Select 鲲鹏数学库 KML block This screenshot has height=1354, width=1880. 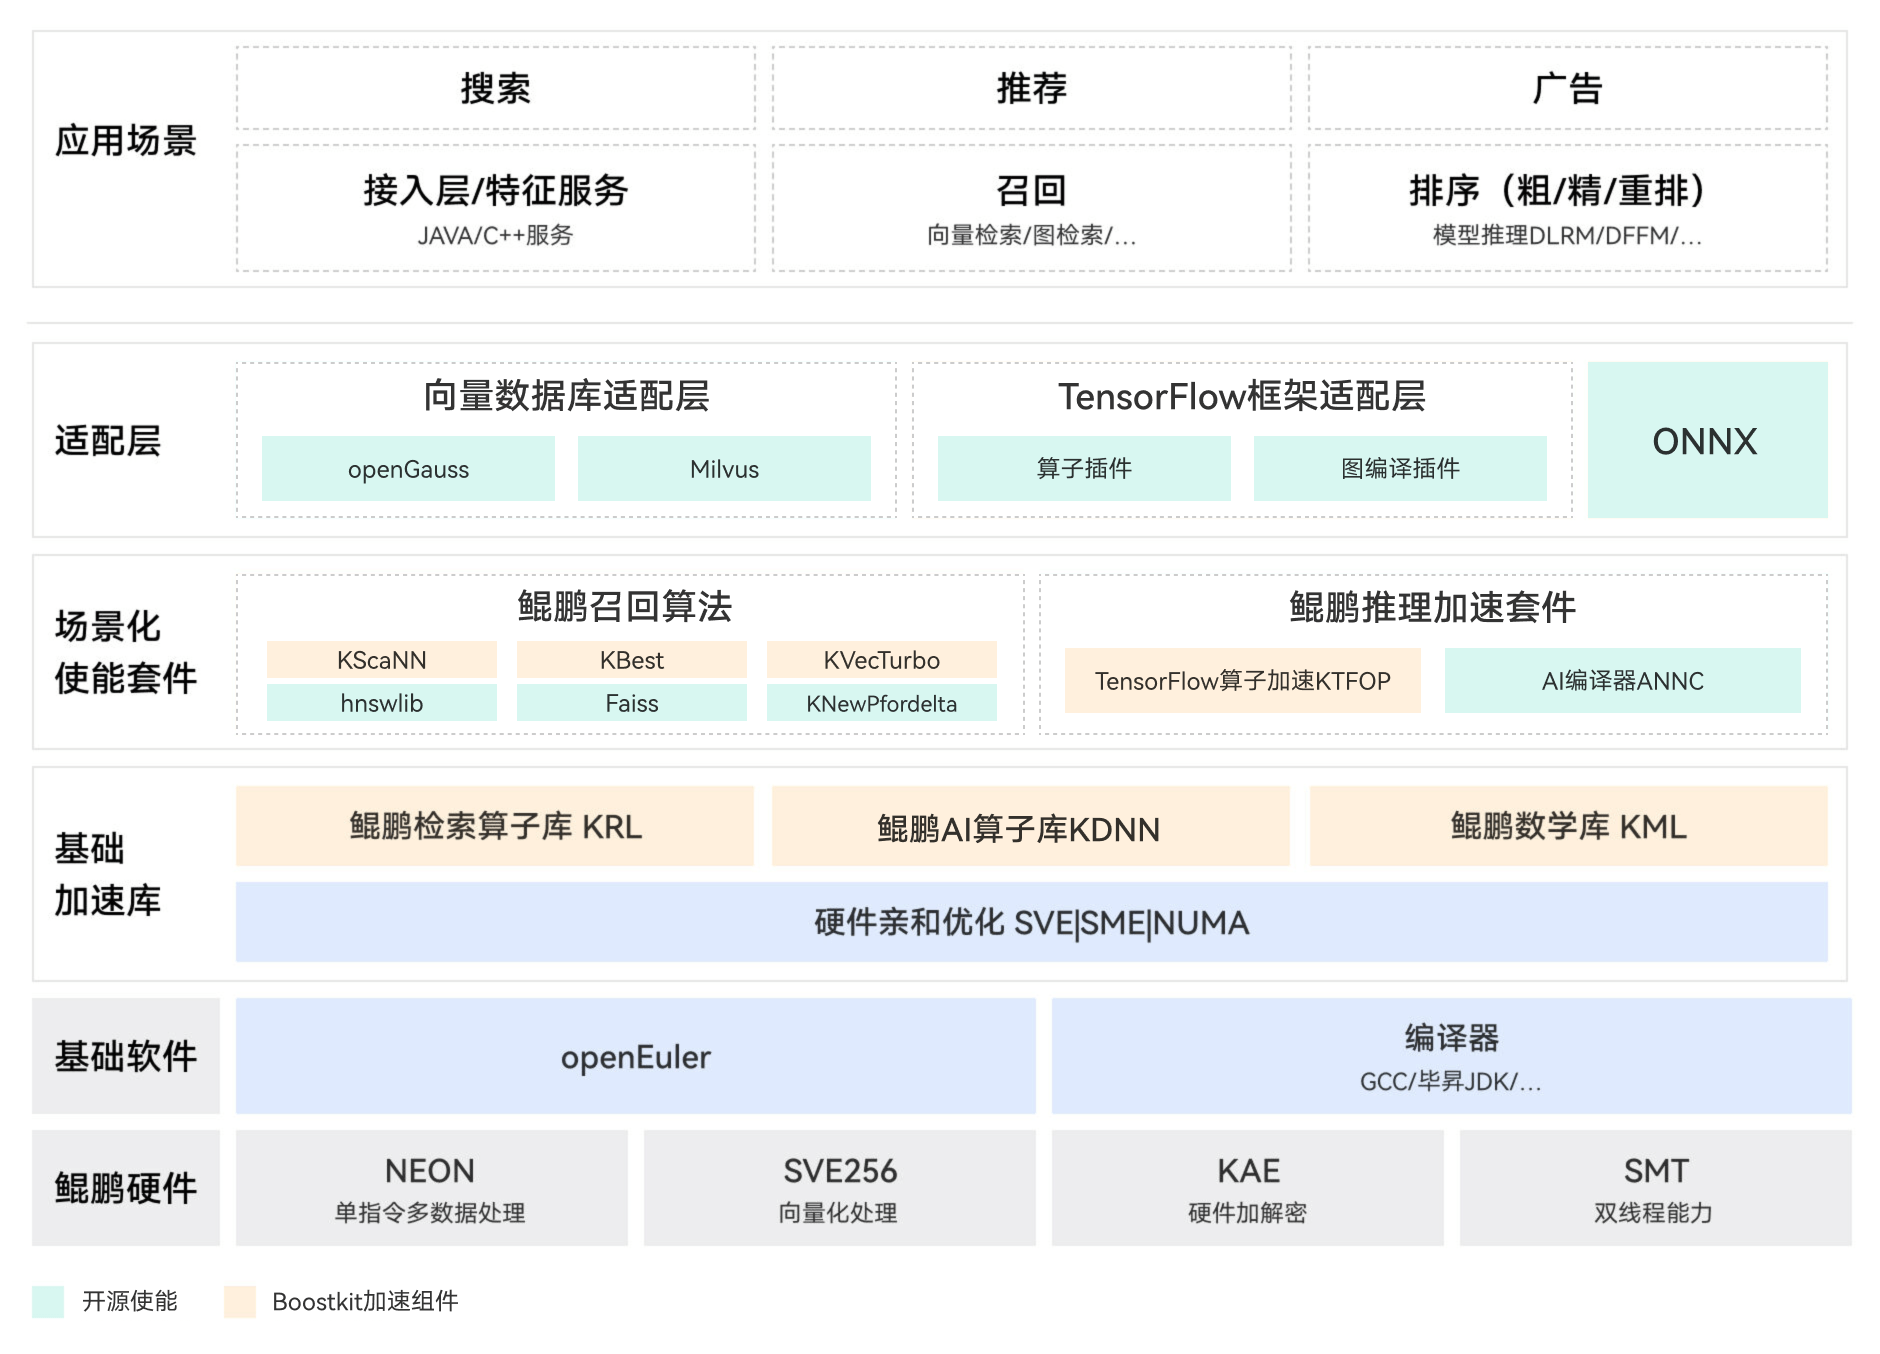[x=1568, y=826]
